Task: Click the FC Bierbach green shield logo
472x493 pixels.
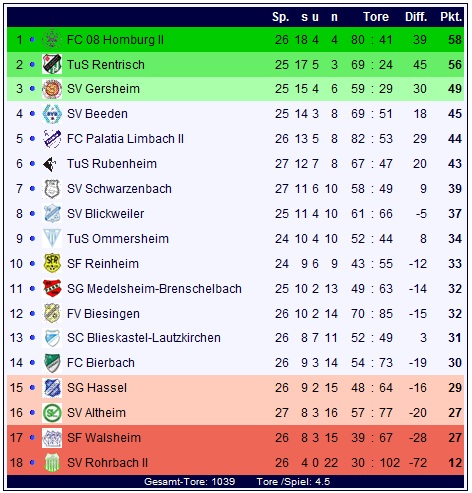Action: pos(52,363)
